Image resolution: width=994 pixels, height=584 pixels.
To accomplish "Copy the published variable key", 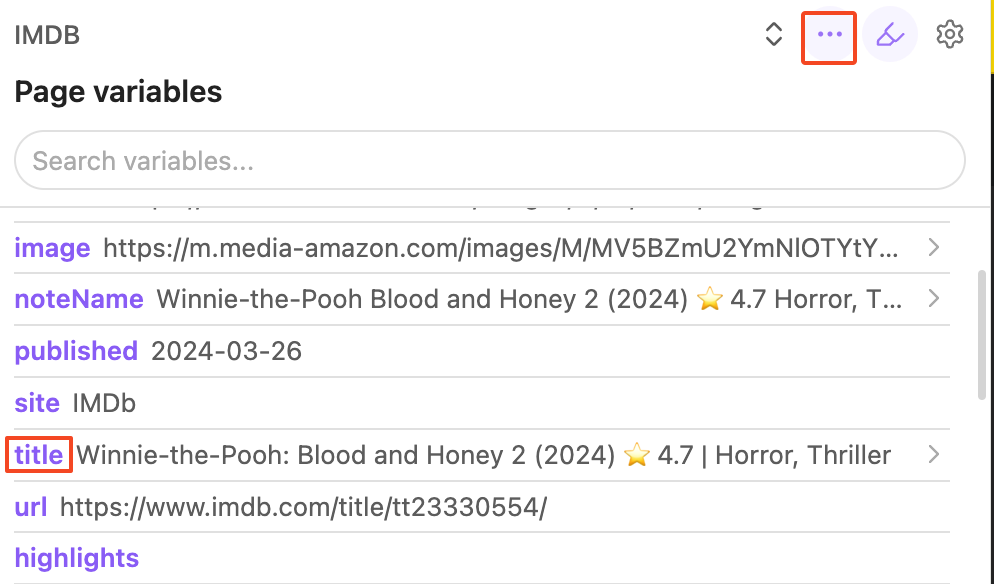I will pos(76,351).
